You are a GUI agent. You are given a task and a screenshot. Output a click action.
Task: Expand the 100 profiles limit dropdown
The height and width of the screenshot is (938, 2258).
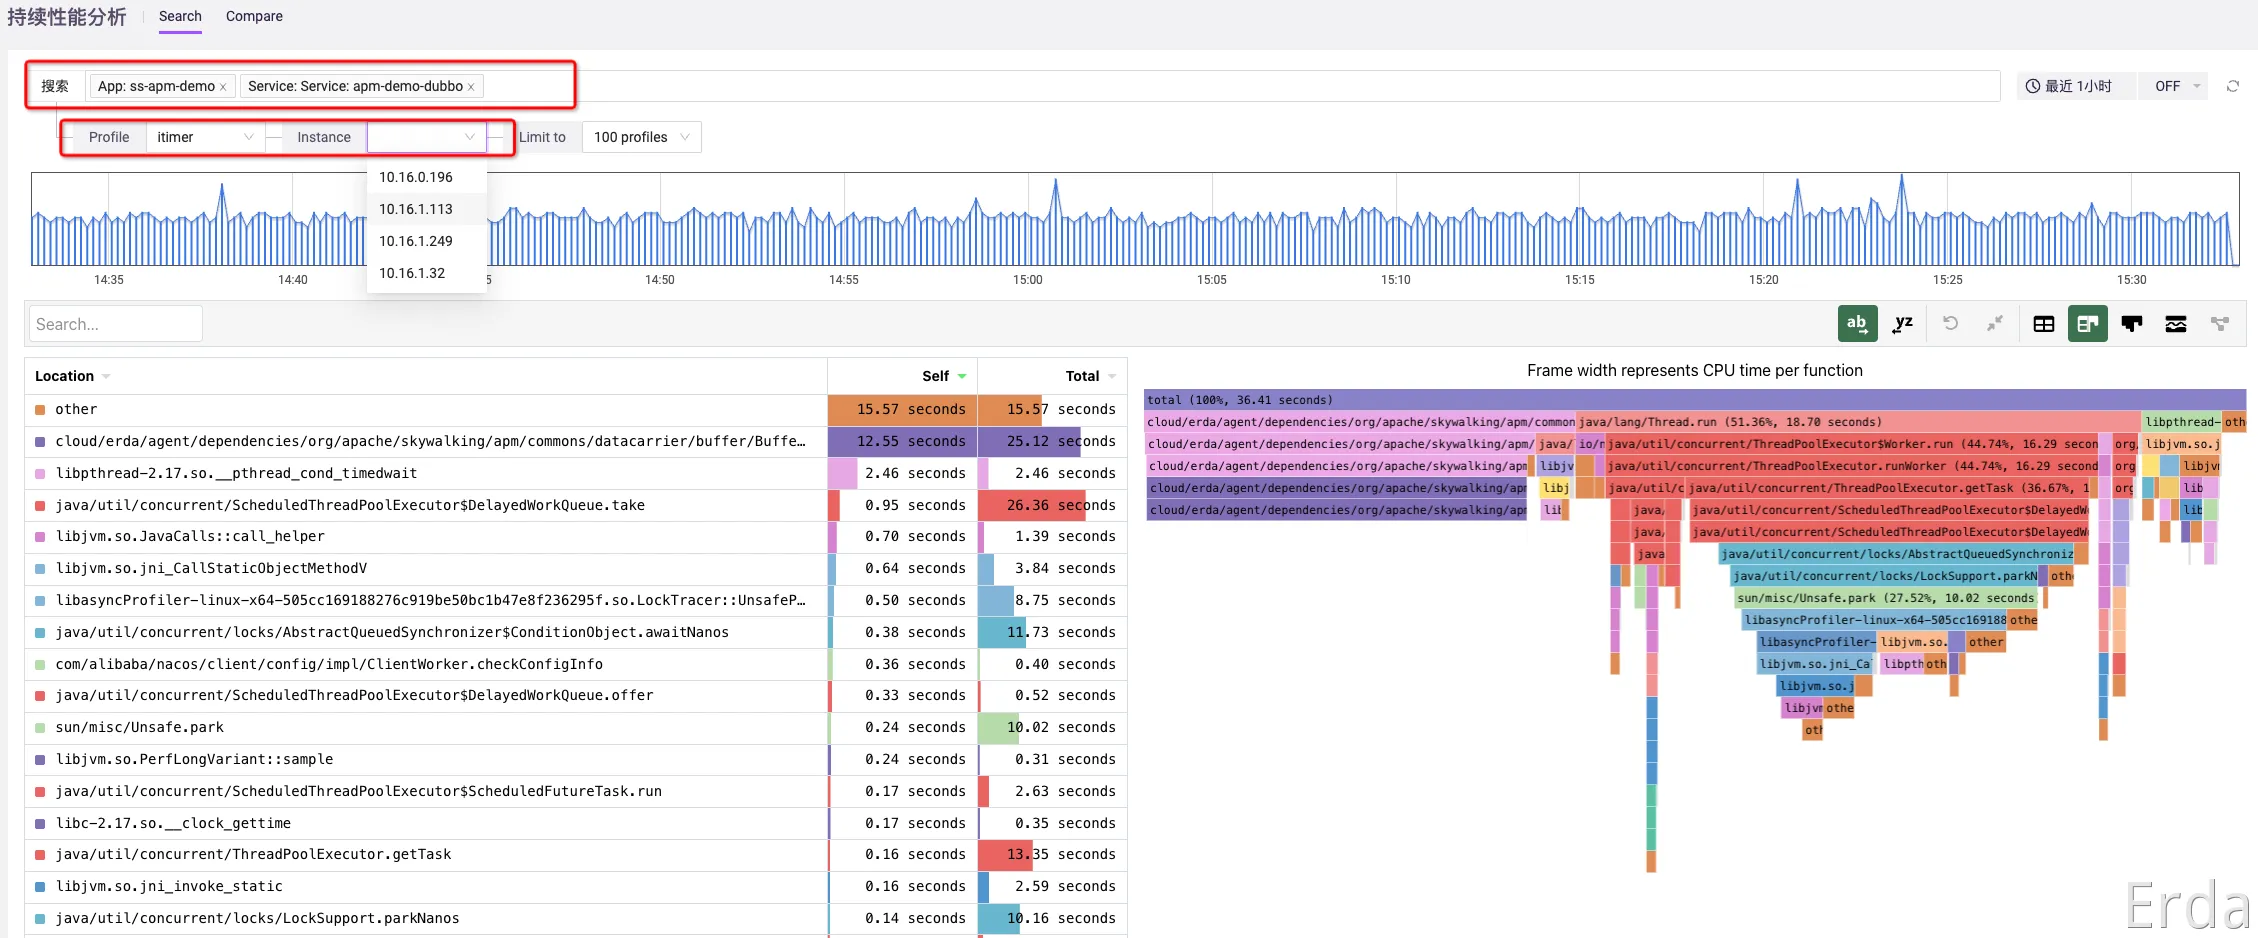[641, 137]
